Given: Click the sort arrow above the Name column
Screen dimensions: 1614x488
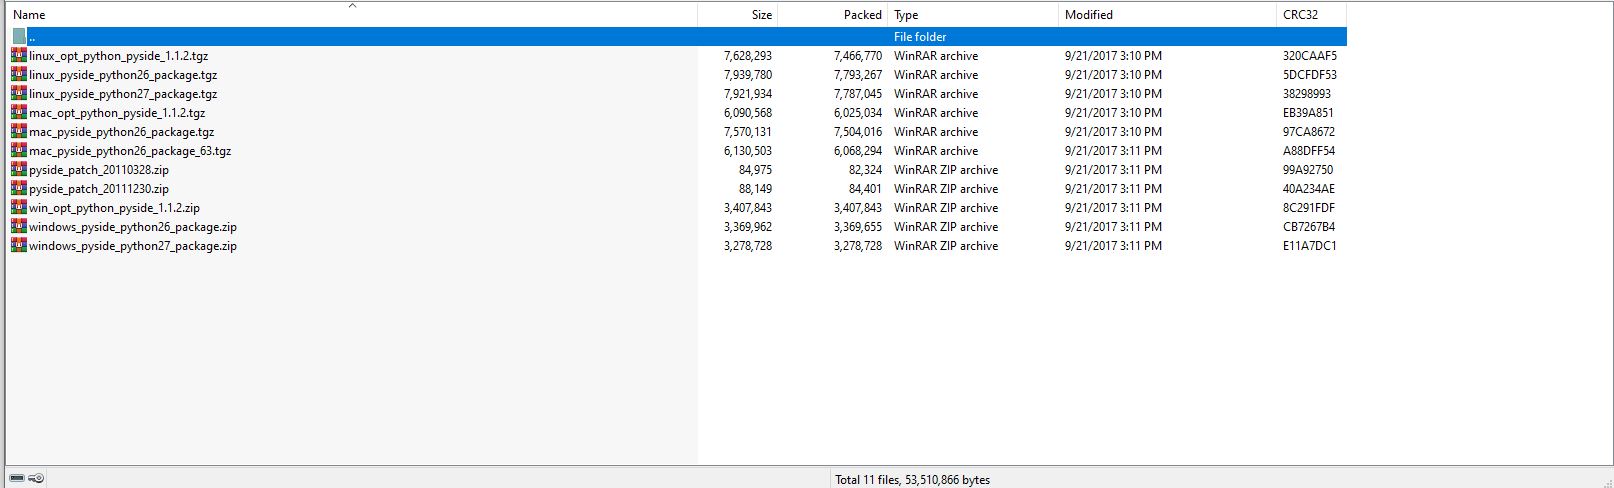Looking at the screenshot, I should click(352, 5).
